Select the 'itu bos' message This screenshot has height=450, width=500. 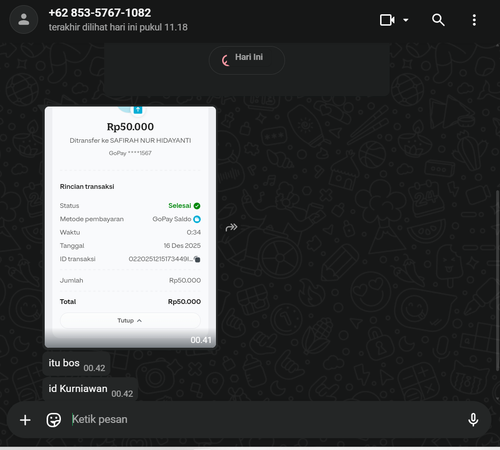[x=76, y=363]
